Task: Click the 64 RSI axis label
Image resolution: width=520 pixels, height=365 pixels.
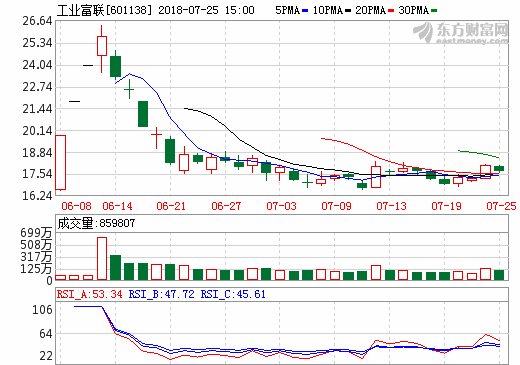Action: click(46, 334)
